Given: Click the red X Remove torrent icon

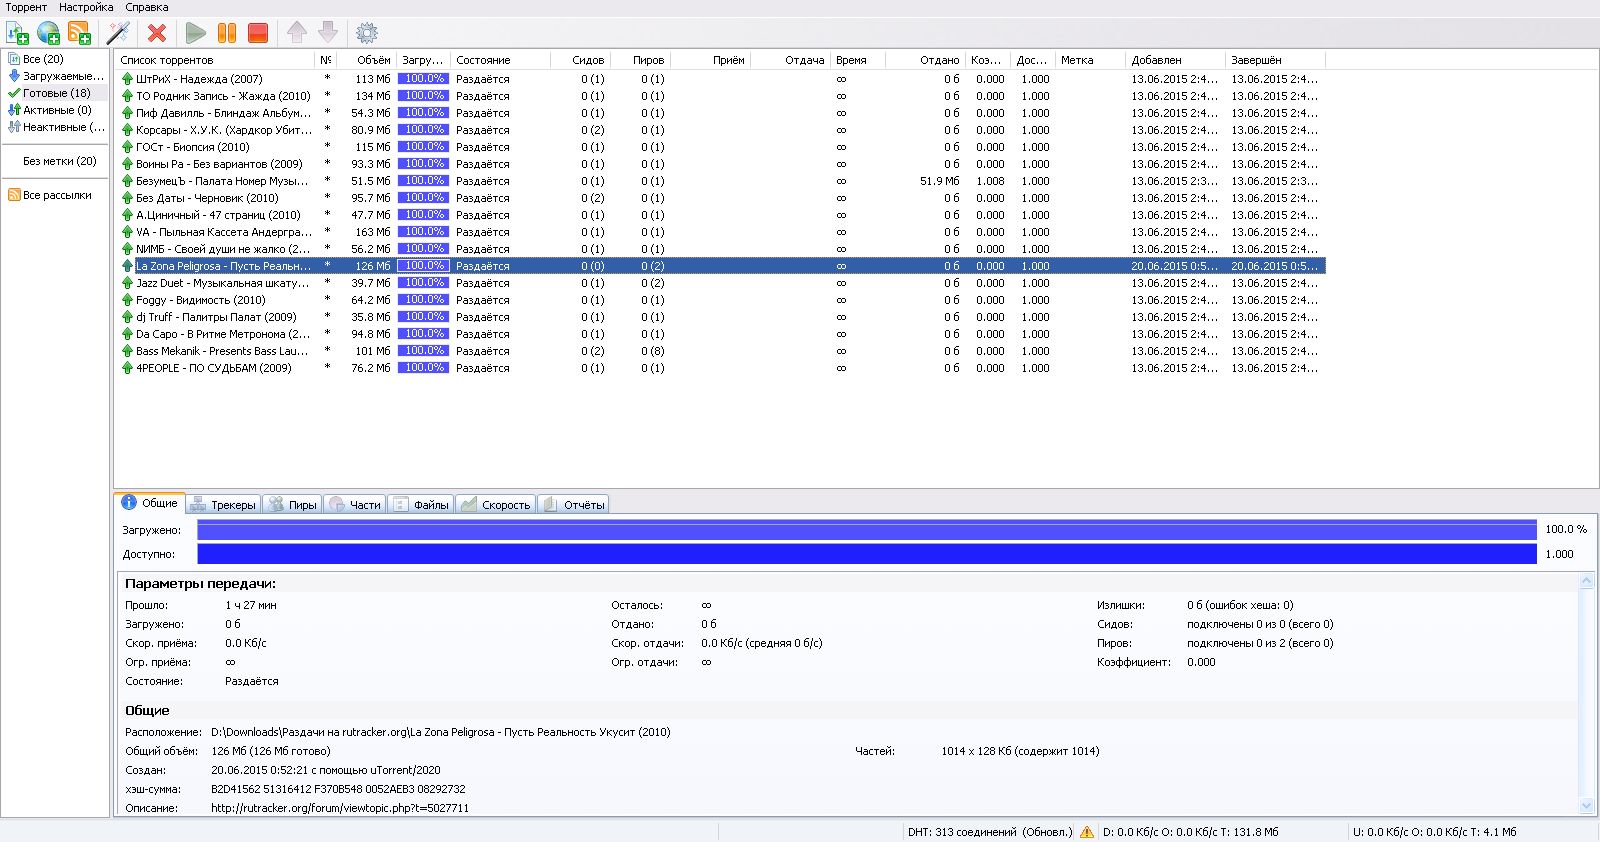Looking at the screenshot, I should (157, 33).
